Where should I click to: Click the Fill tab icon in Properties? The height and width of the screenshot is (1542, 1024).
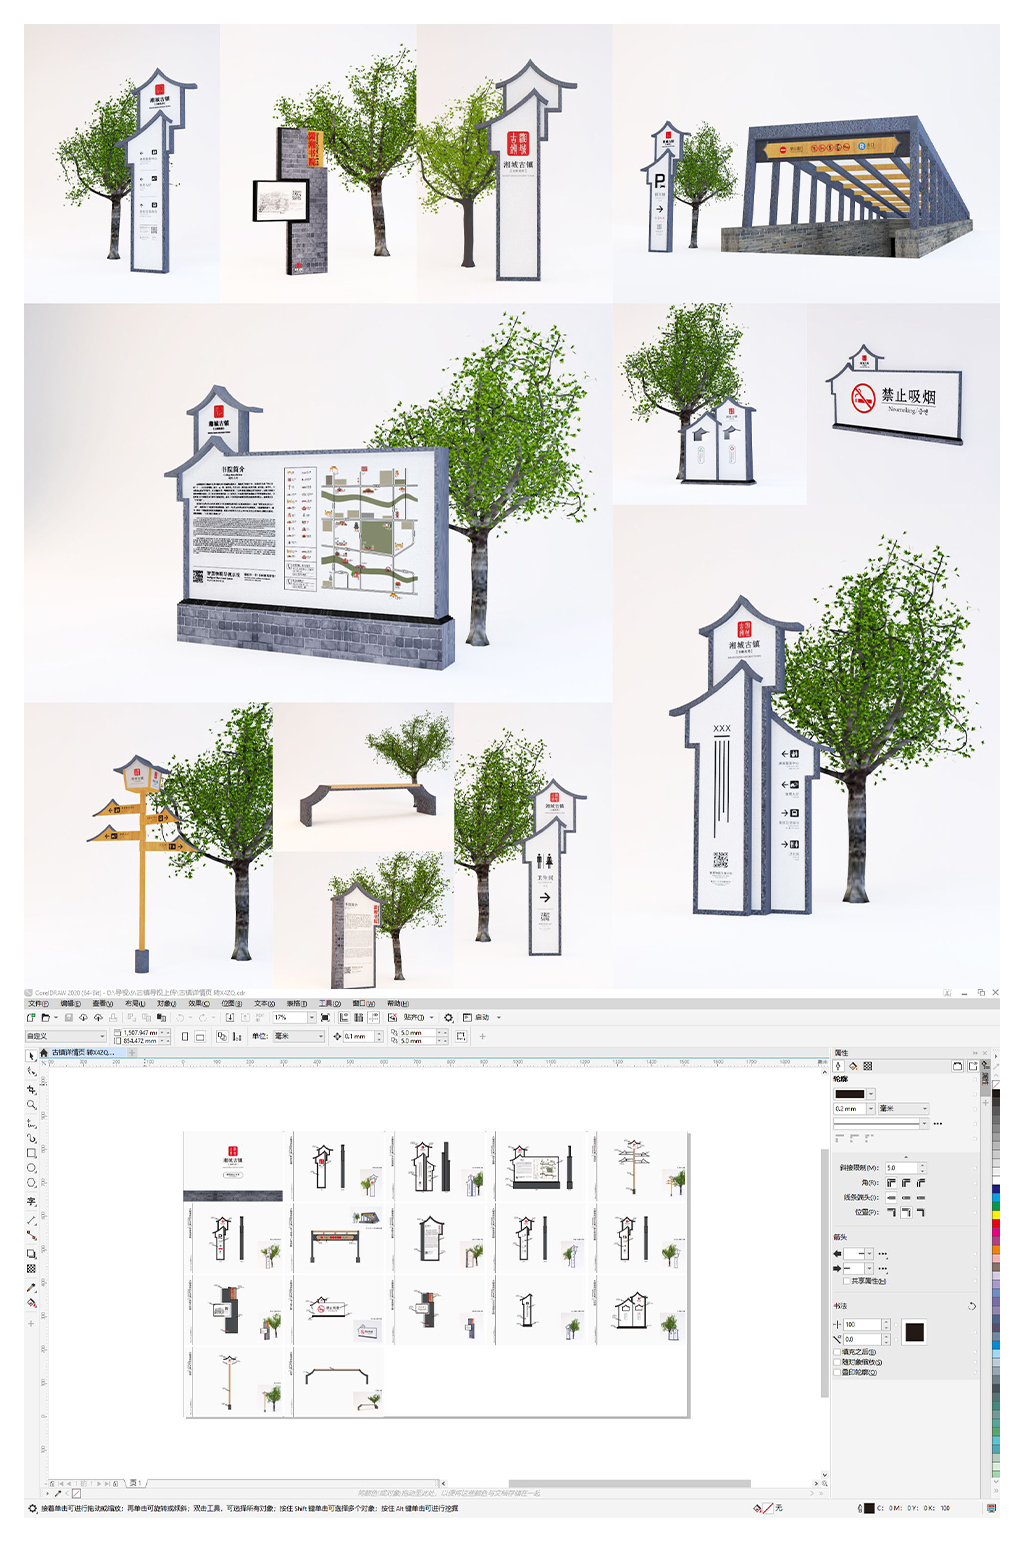coord(853,1066)
